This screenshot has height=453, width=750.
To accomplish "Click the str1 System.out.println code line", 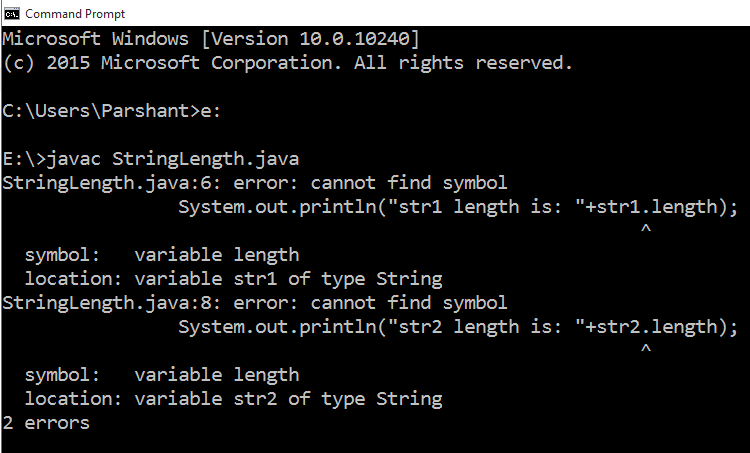I will 457,207.
